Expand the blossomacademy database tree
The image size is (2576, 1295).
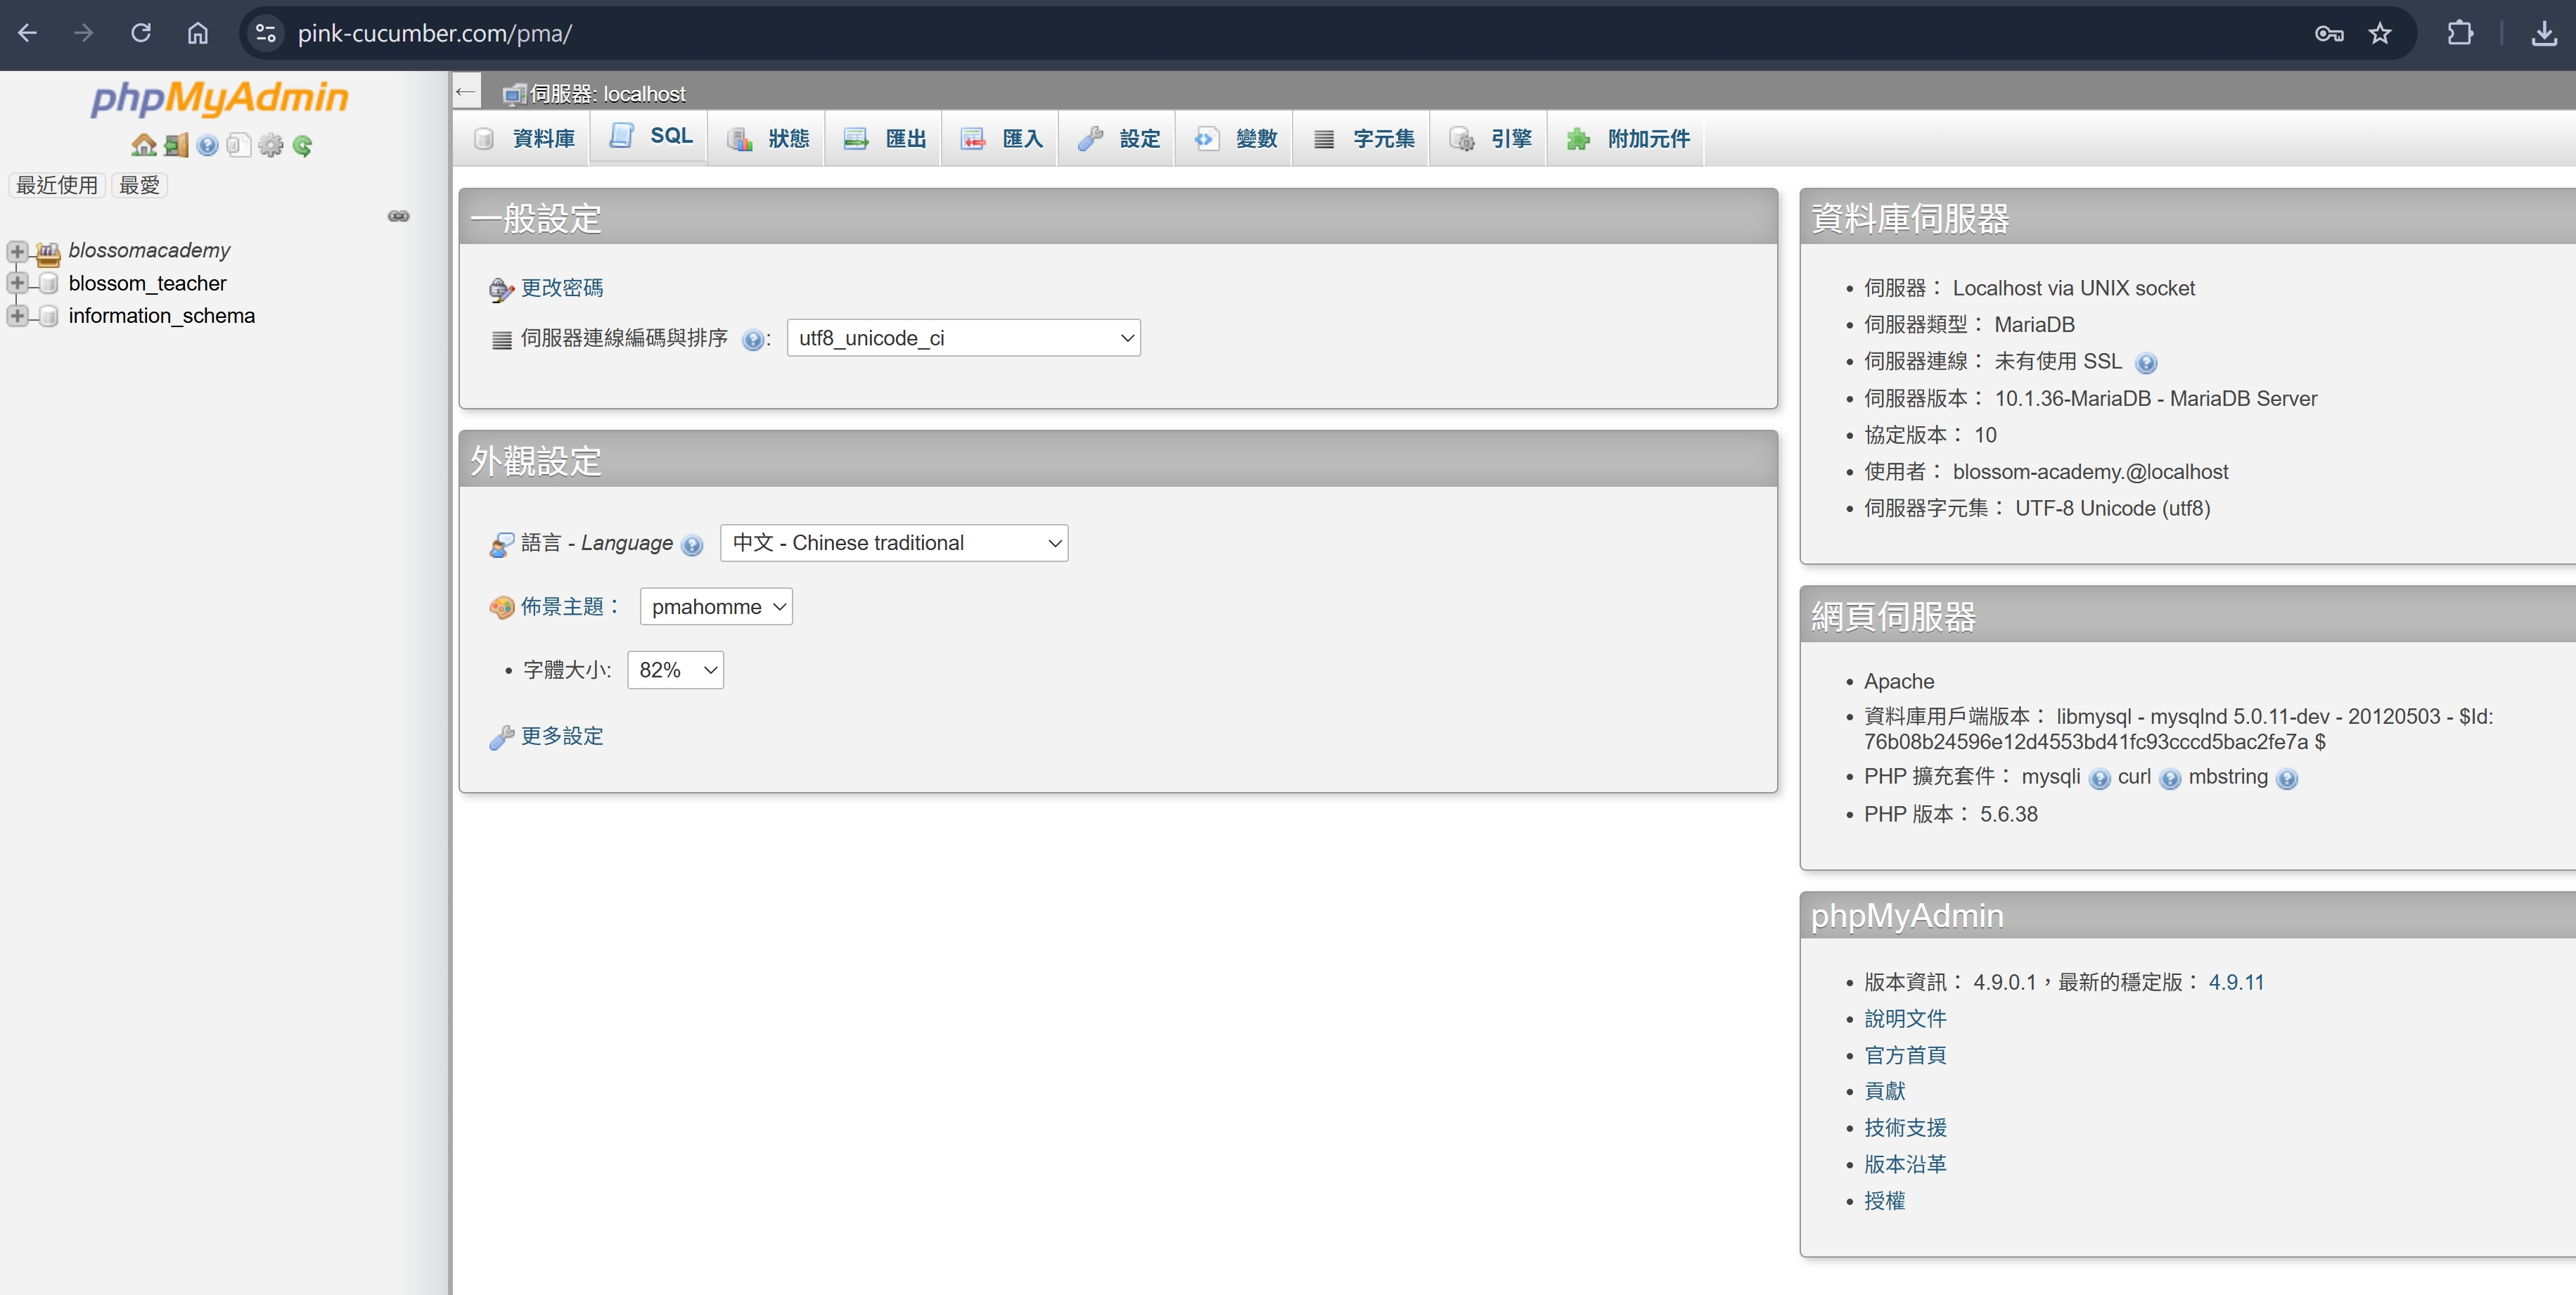(17, 251)
